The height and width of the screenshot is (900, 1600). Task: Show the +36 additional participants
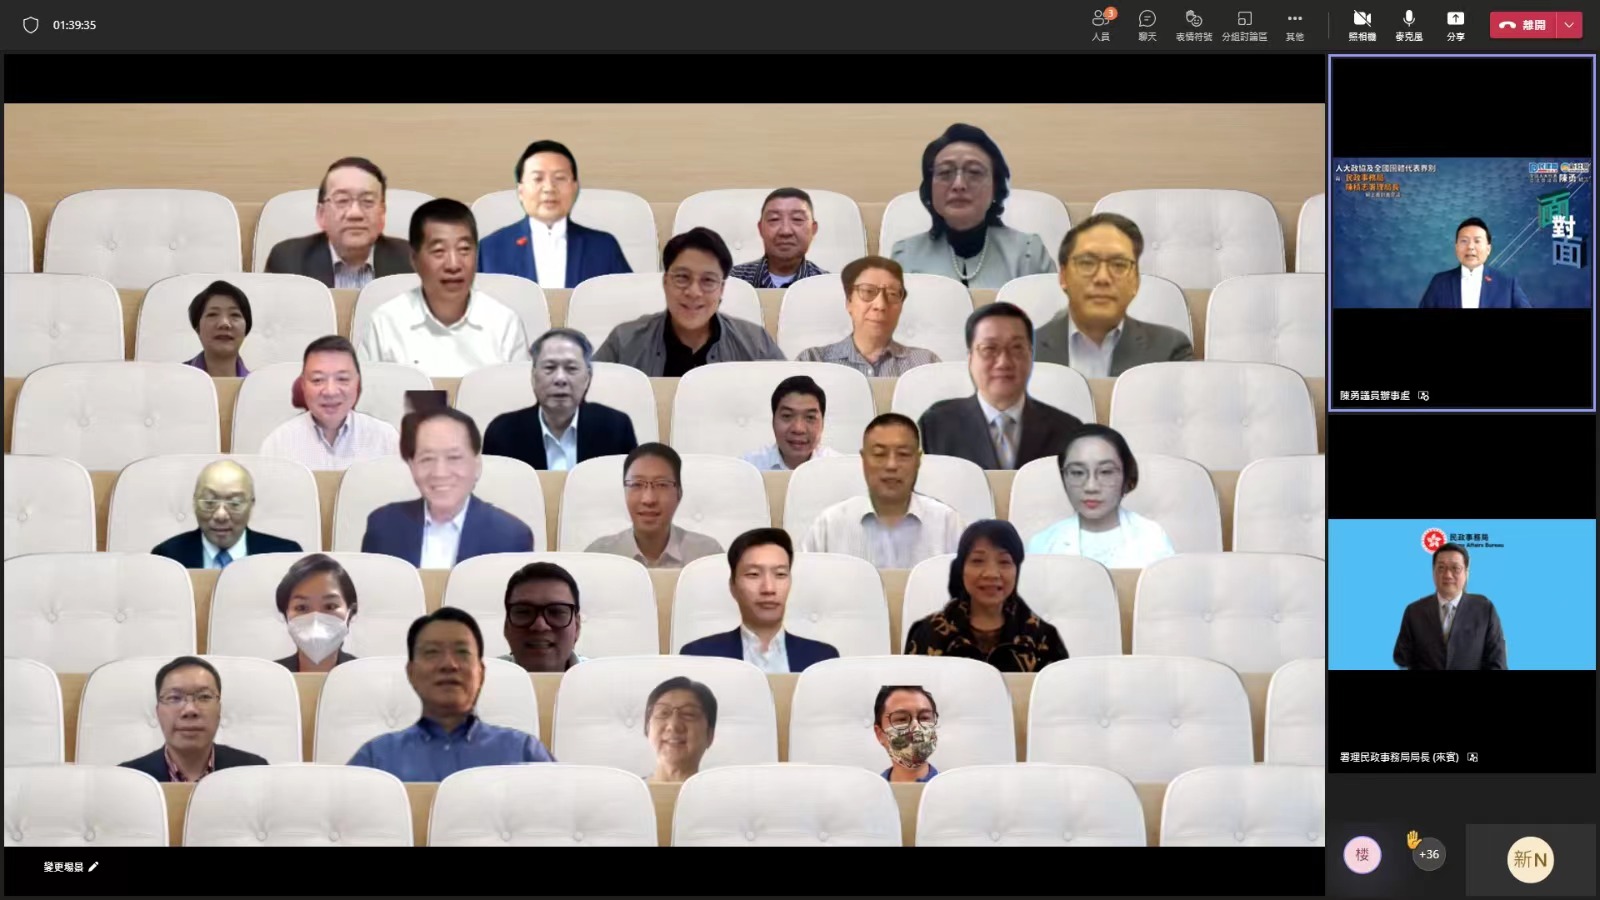[x=1429, y=855]
